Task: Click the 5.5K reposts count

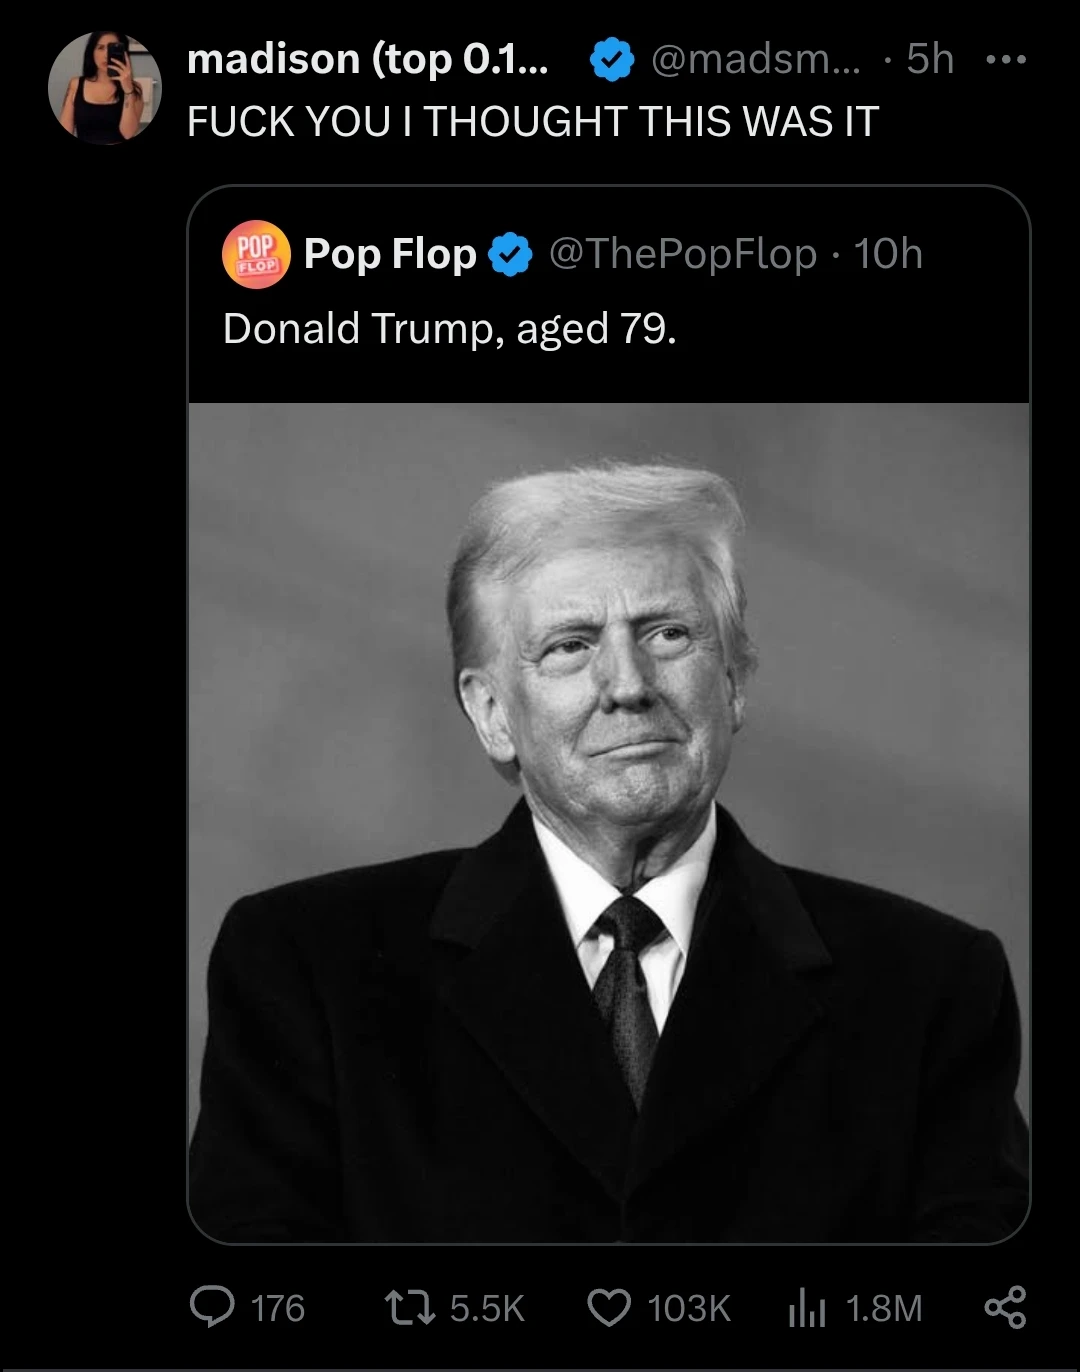Action: 487,1308
